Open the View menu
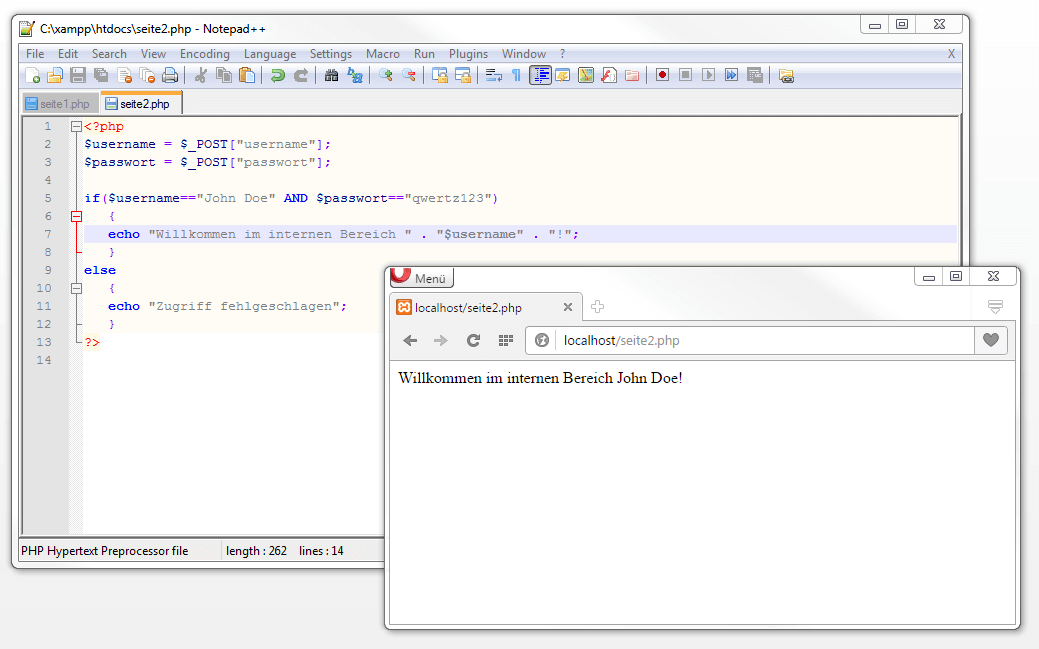The width and height of the screenshot is (1039, 649). tap(153, 54)
